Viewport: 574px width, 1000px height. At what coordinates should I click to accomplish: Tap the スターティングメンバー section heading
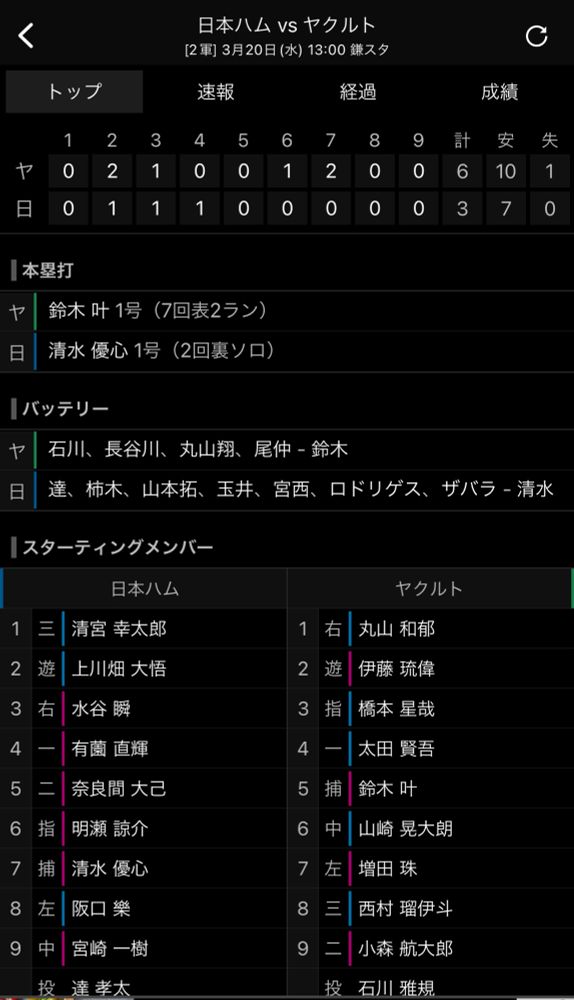117,547
